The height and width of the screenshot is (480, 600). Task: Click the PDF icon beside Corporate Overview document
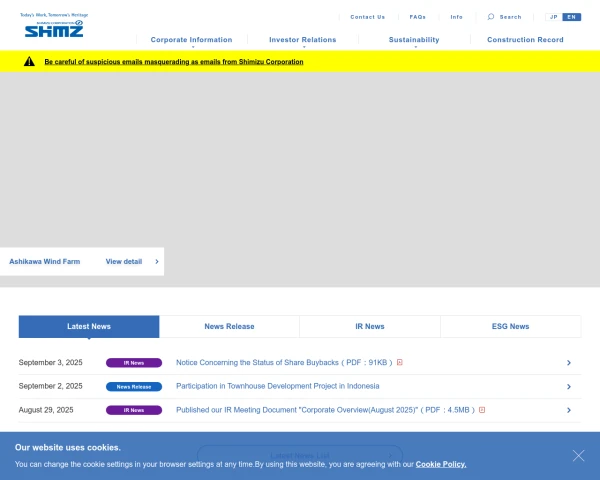(x=482, y=410)
